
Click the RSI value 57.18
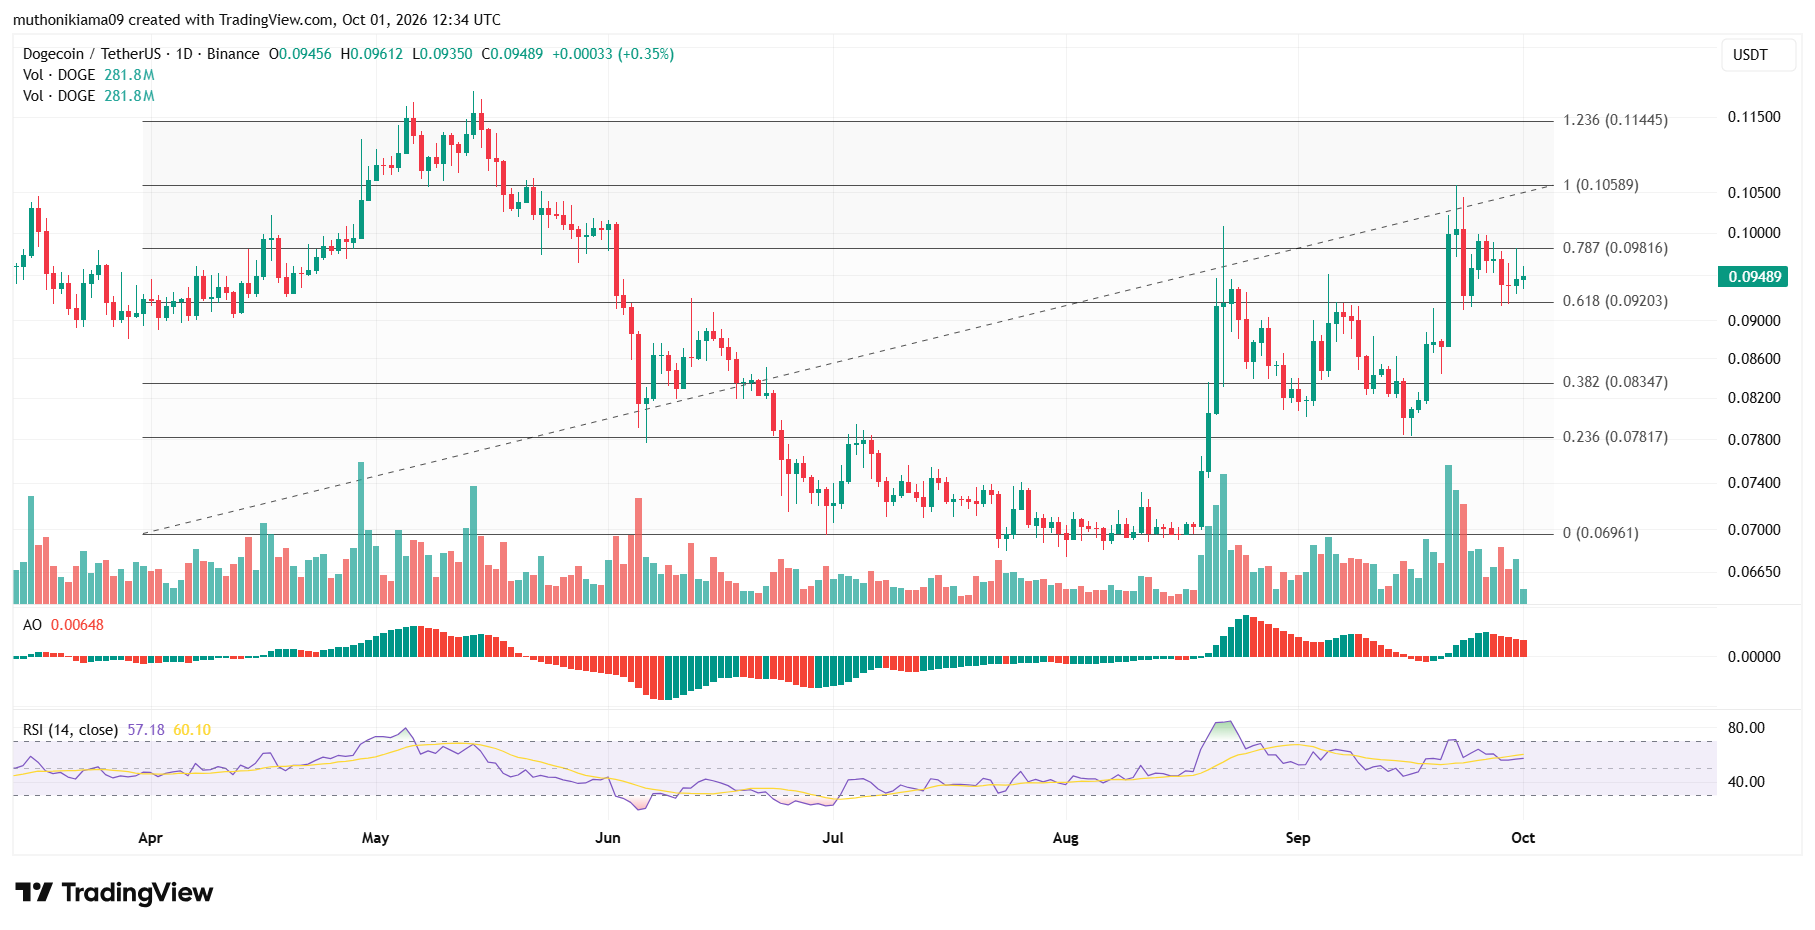point(146,730)
